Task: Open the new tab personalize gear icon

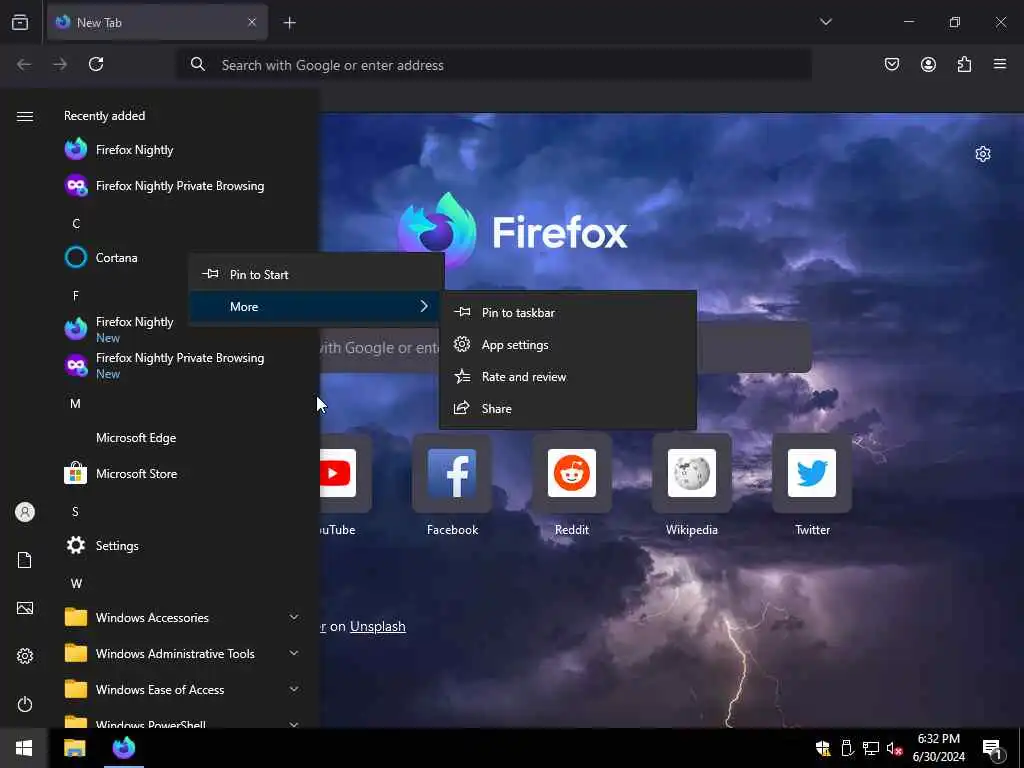Action: (x=983, y=154)
